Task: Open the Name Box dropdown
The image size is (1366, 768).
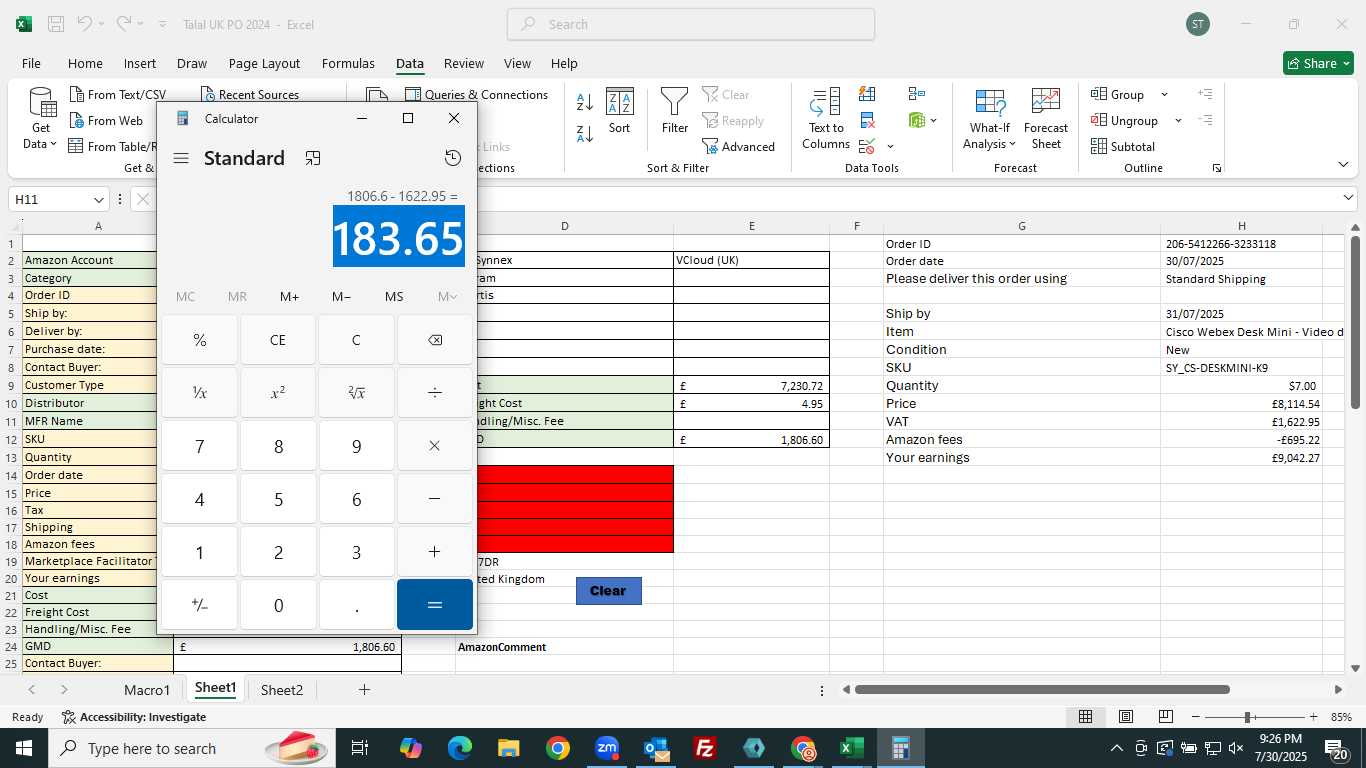Action: pos(98,200)
